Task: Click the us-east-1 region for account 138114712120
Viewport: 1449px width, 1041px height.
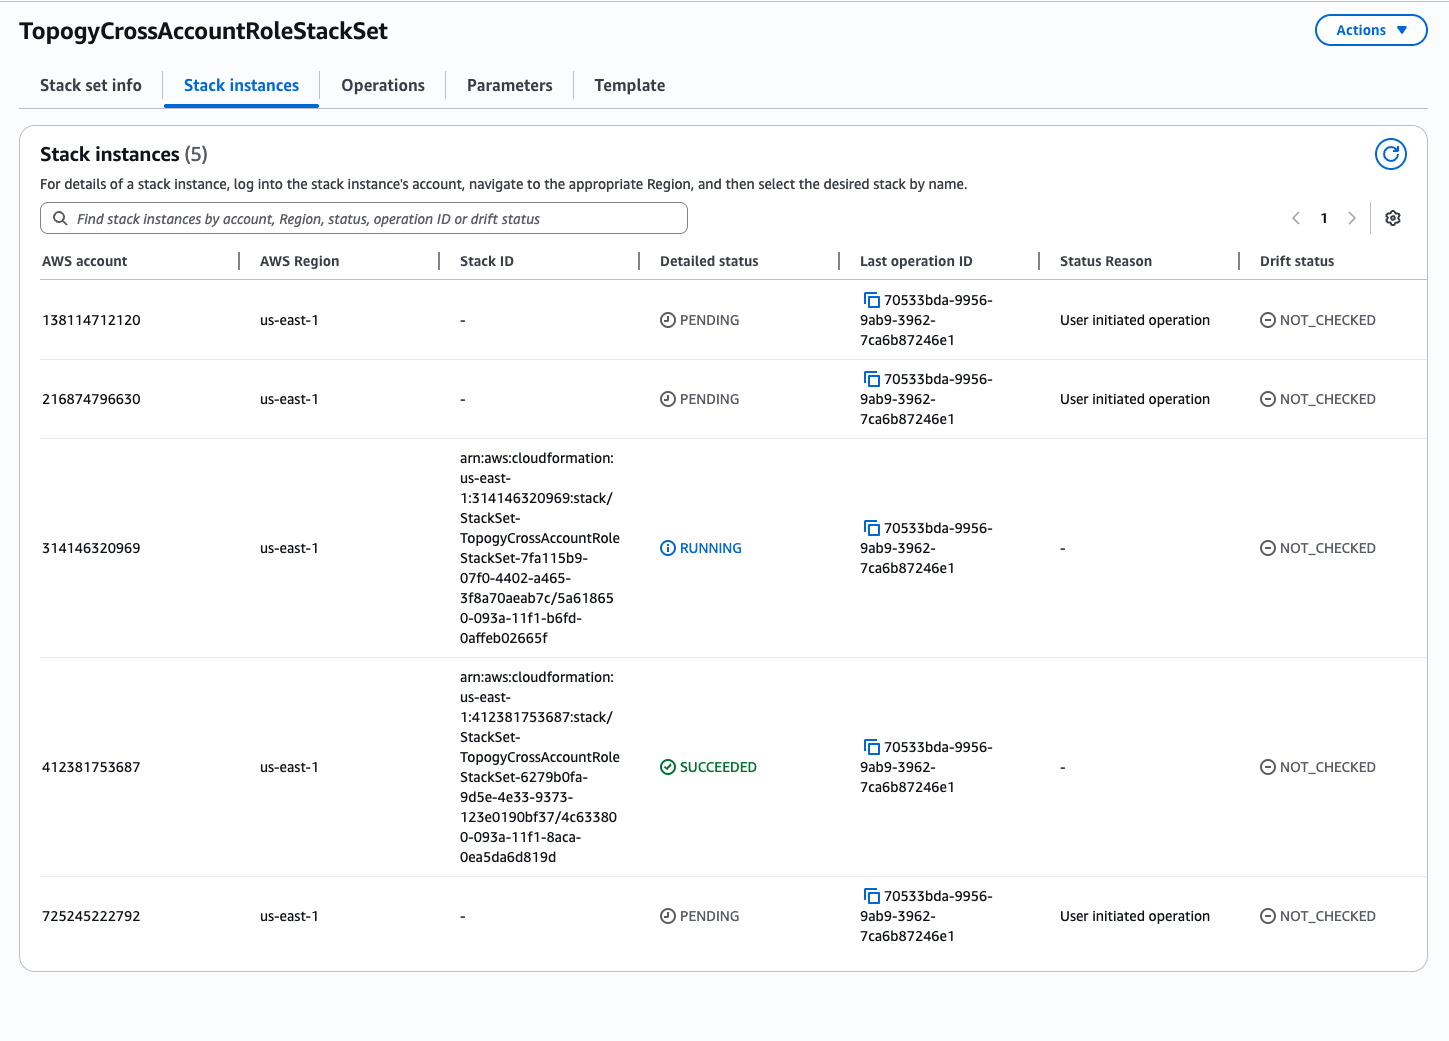Action: tap(289, 320)
